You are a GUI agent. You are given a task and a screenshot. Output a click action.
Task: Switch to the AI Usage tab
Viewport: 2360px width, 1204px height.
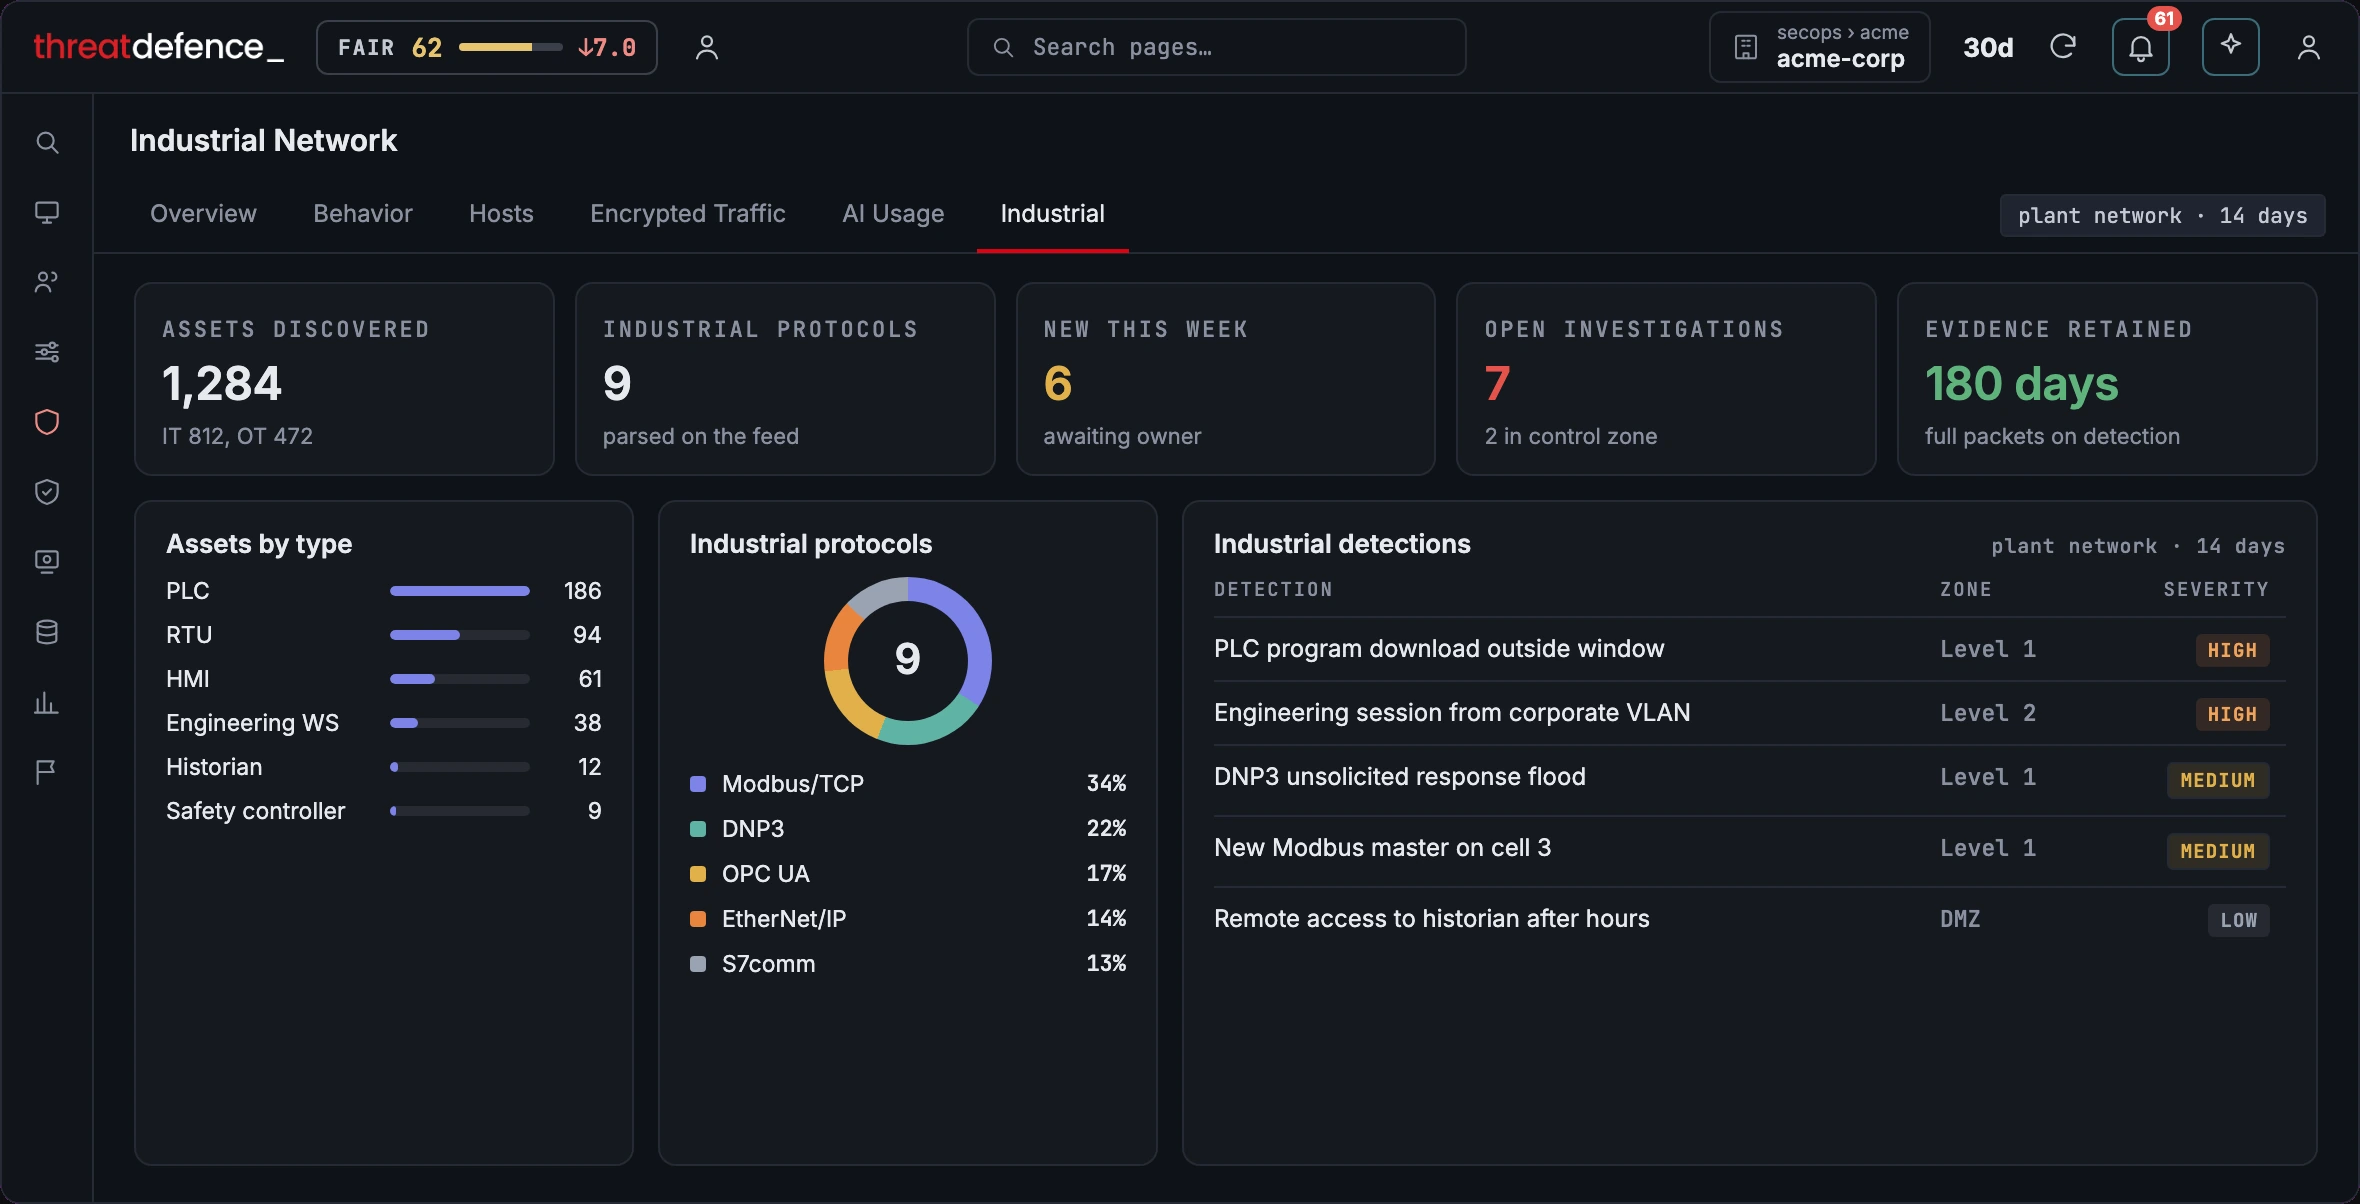pos(893,214)
